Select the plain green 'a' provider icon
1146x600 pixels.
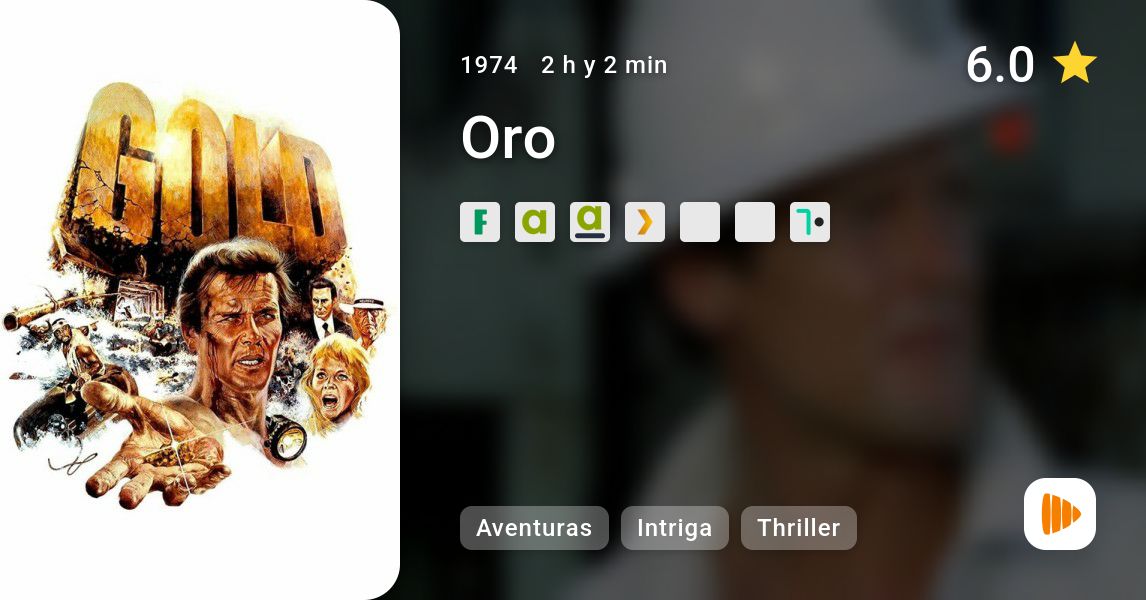click(535, 222)
